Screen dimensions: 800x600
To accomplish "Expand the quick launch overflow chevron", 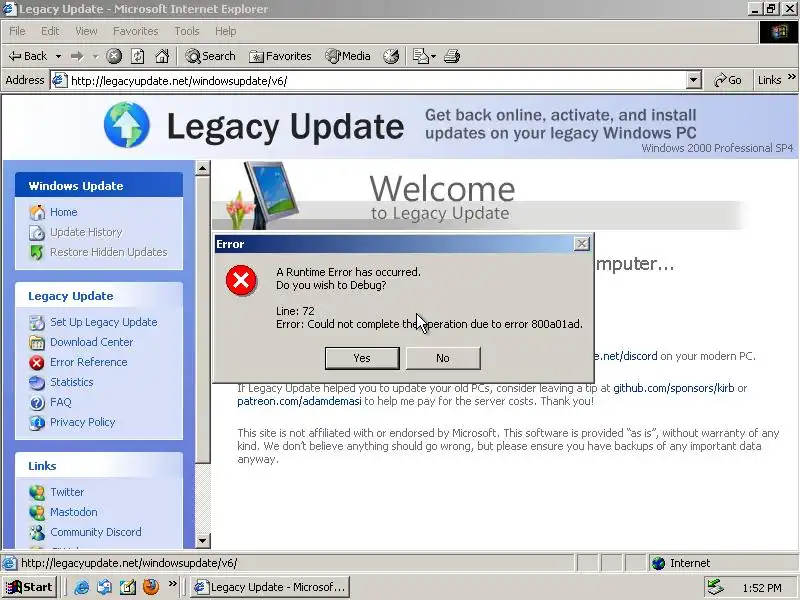I will 172,583.
